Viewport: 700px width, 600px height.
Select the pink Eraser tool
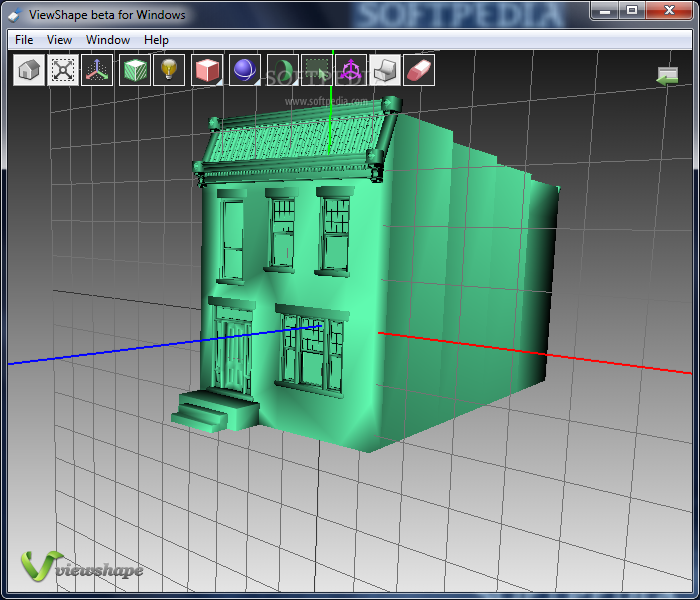419,70
